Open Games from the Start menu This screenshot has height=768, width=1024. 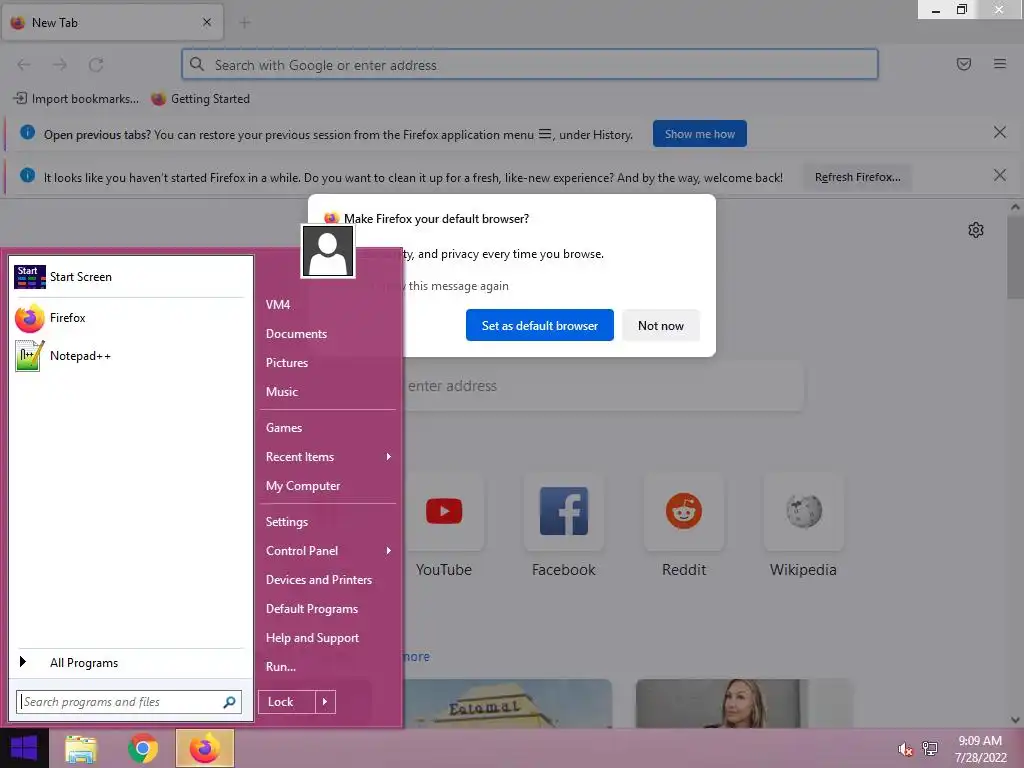point(284,428)
